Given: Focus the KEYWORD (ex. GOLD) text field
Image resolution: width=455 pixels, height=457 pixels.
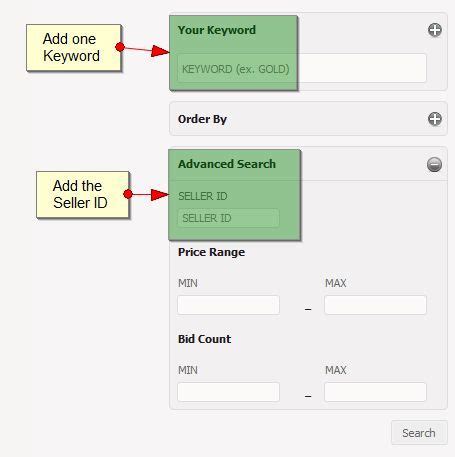Looking at the screenshot, I should coord(302,68).
